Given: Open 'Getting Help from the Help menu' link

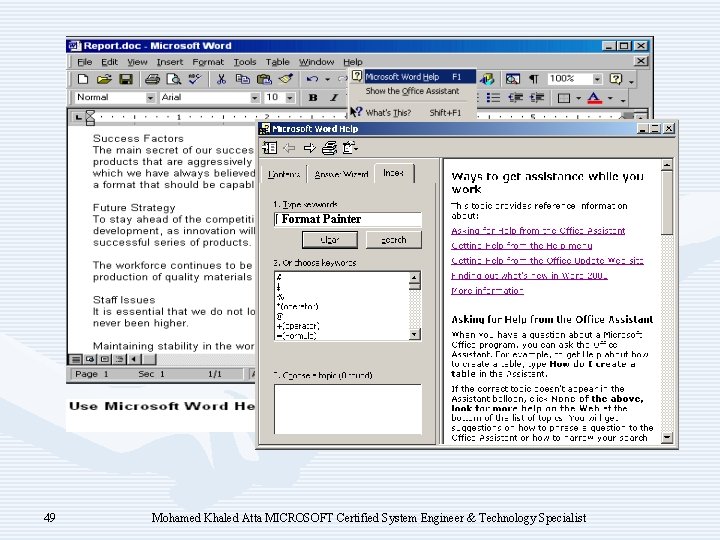Looking at the screenshot, I should (522, 246).
